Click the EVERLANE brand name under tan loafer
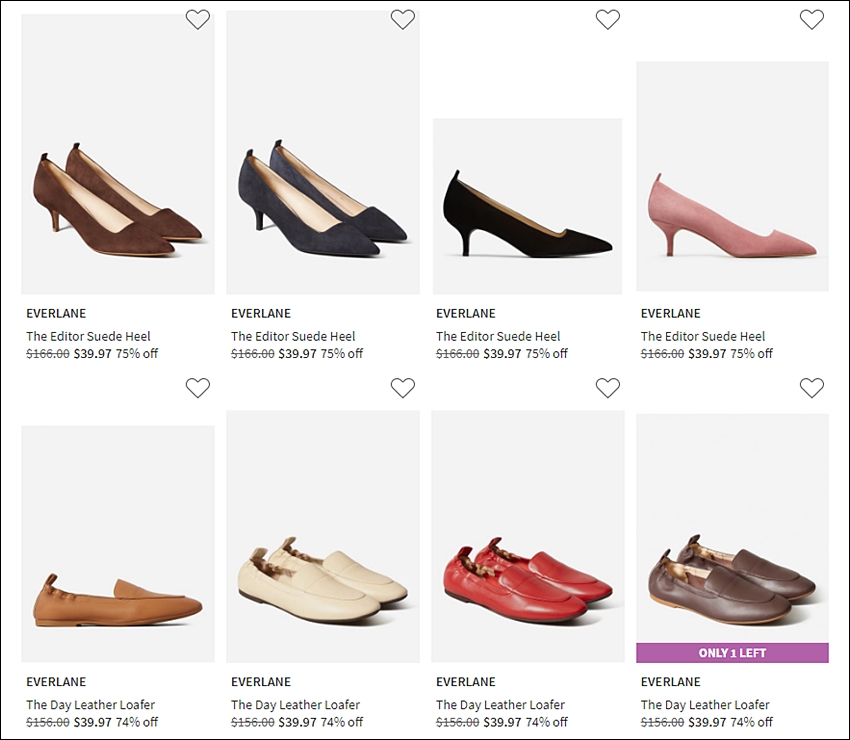 coord(56,681)
